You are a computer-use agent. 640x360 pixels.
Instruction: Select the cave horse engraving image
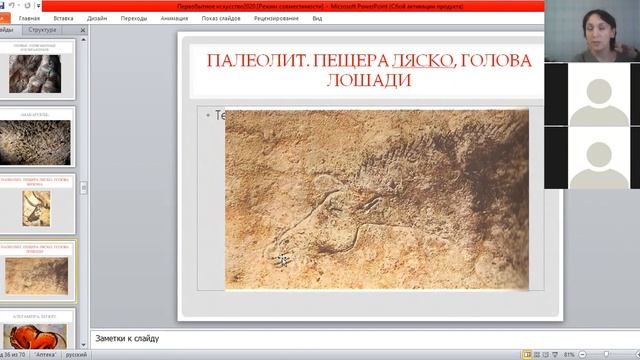tap(377, 200)
